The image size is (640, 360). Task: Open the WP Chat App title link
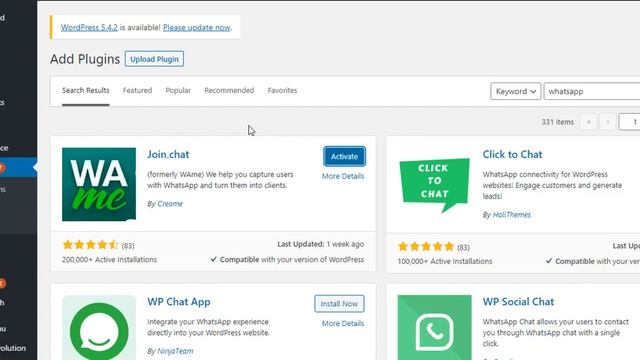point(179,302)
